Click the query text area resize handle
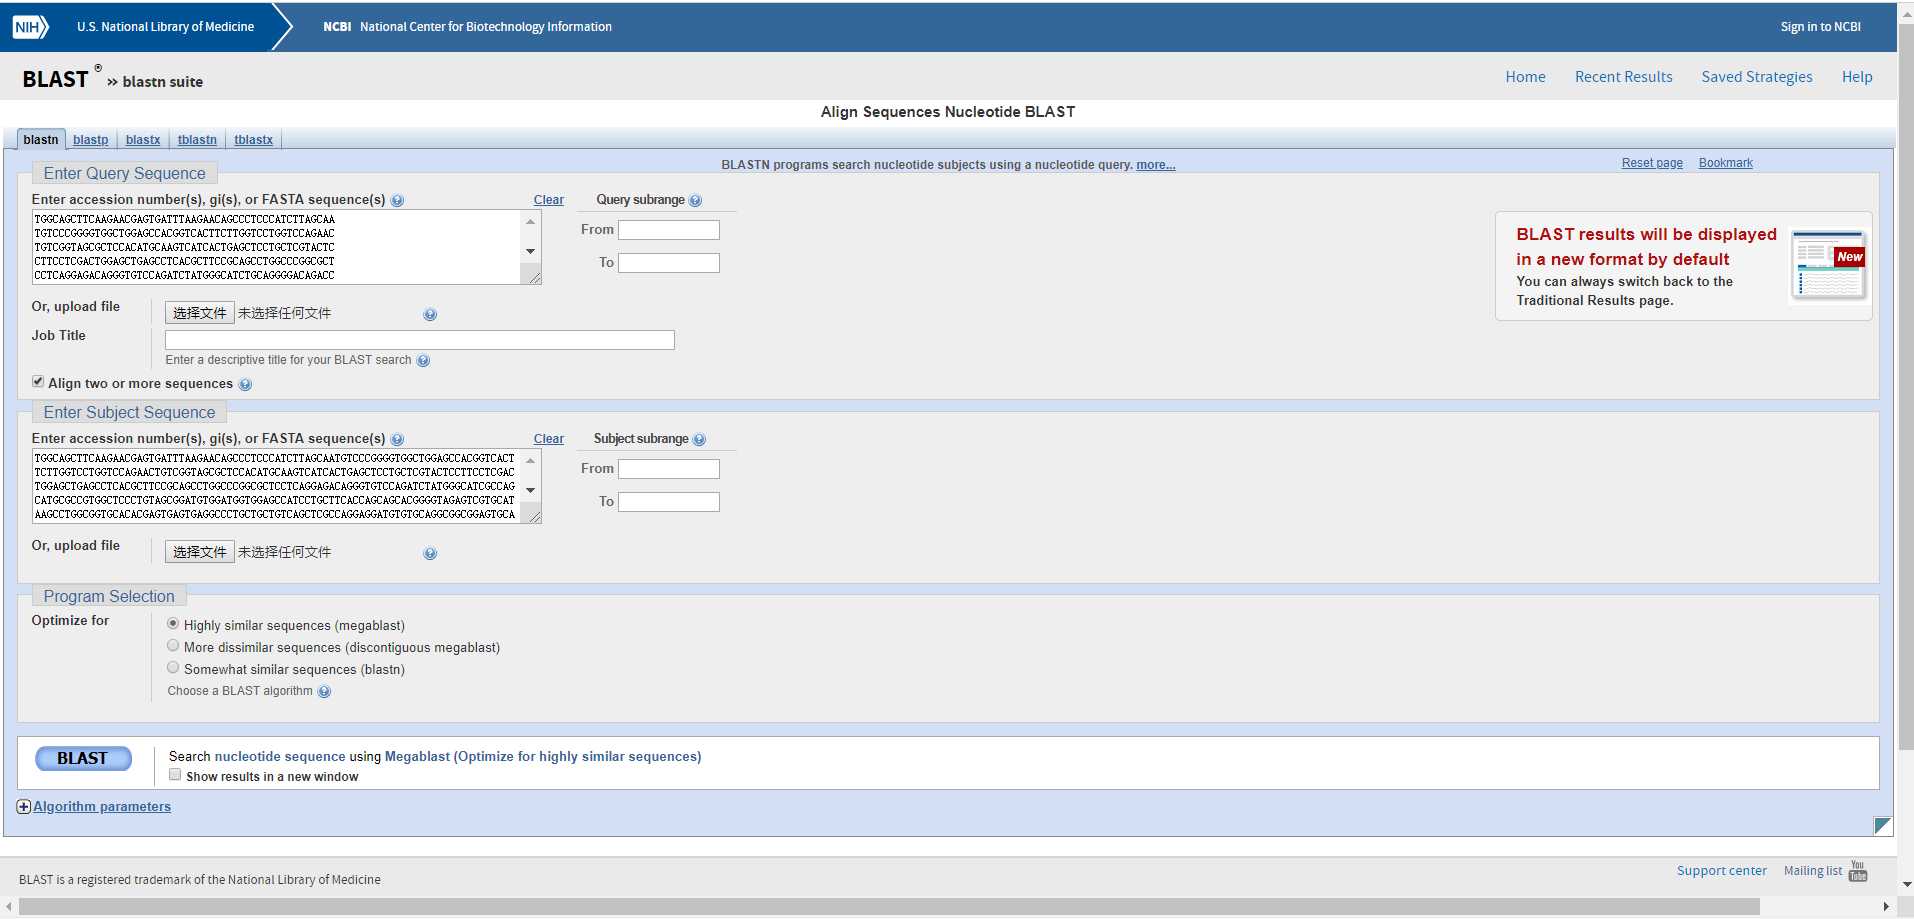The height and width of the screenshot is (919, 1914). pyautogui.click(x=535, y=278)
